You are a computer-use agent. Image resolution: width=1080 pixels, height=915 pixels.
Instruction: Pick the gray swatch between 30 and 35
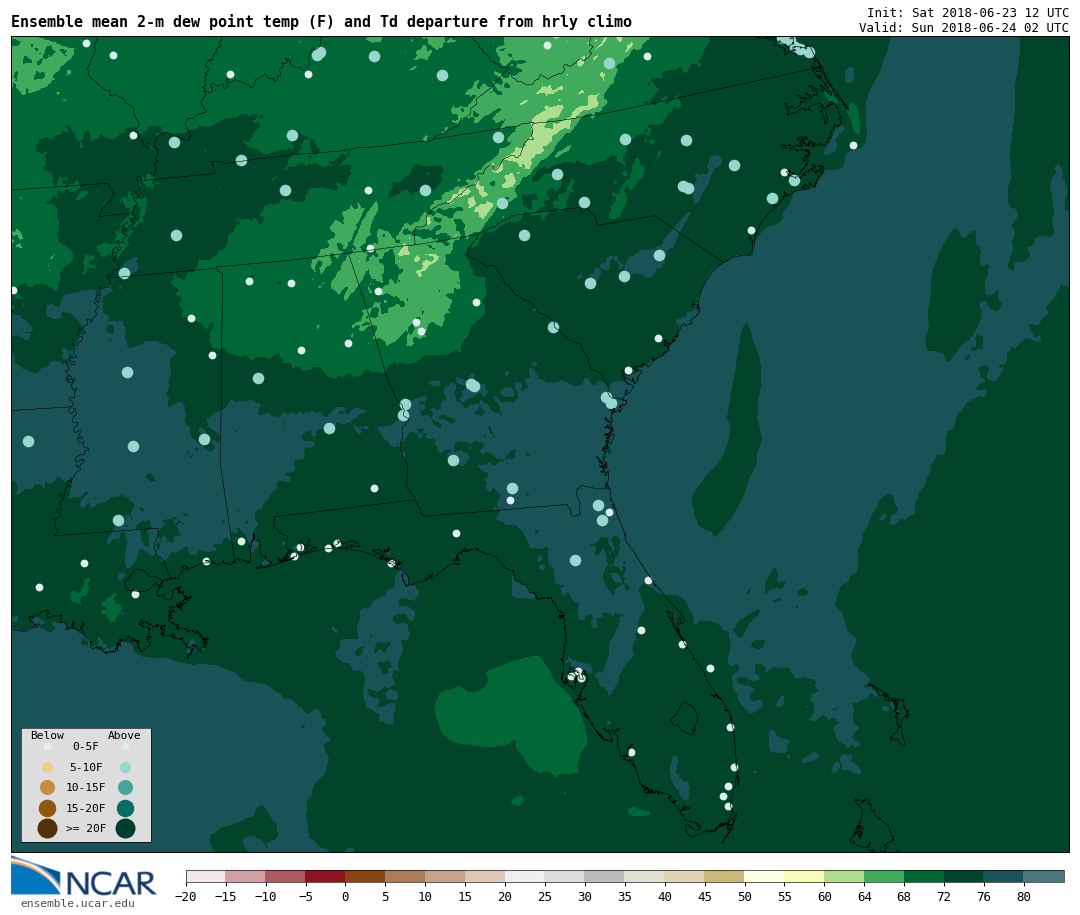pyautogui.click(x=605, y=876)
